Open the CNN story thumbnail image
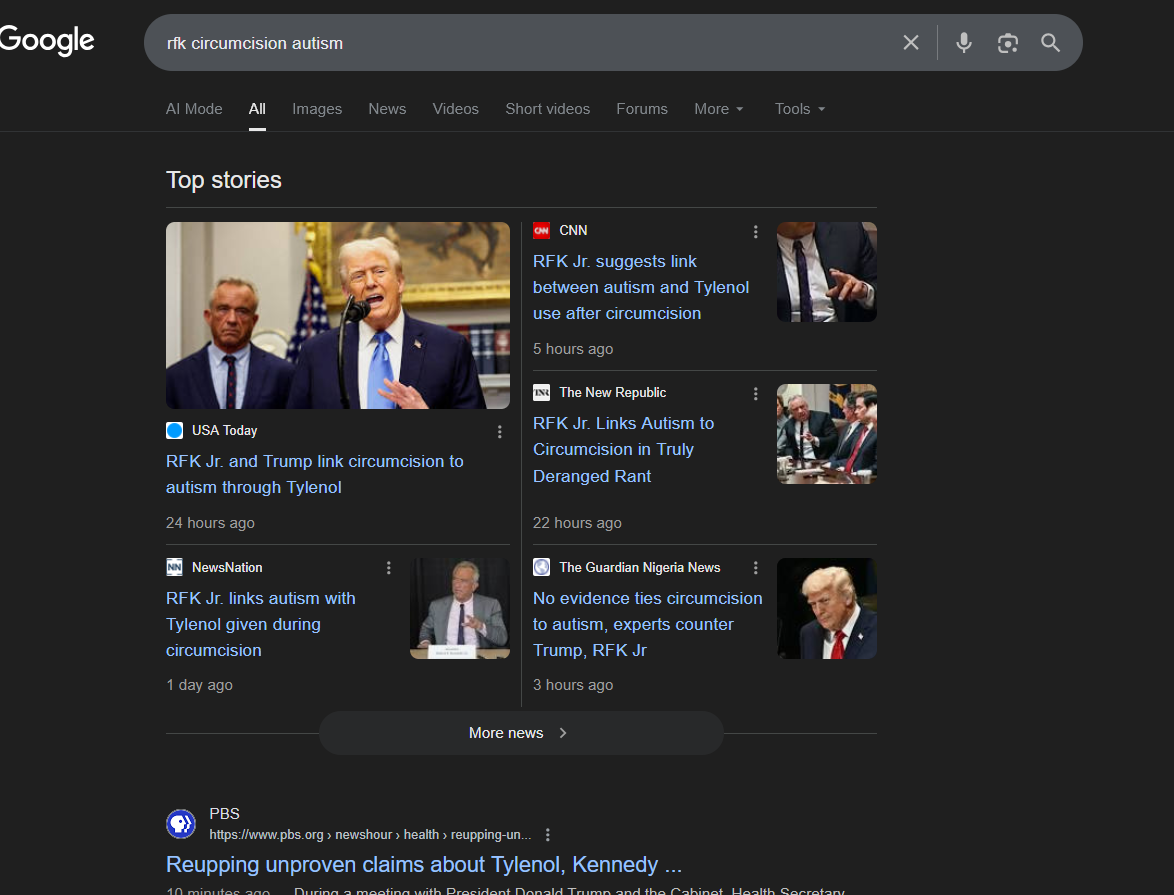The width and height of the screenshot is (1174, 895). tap(827, 272)
